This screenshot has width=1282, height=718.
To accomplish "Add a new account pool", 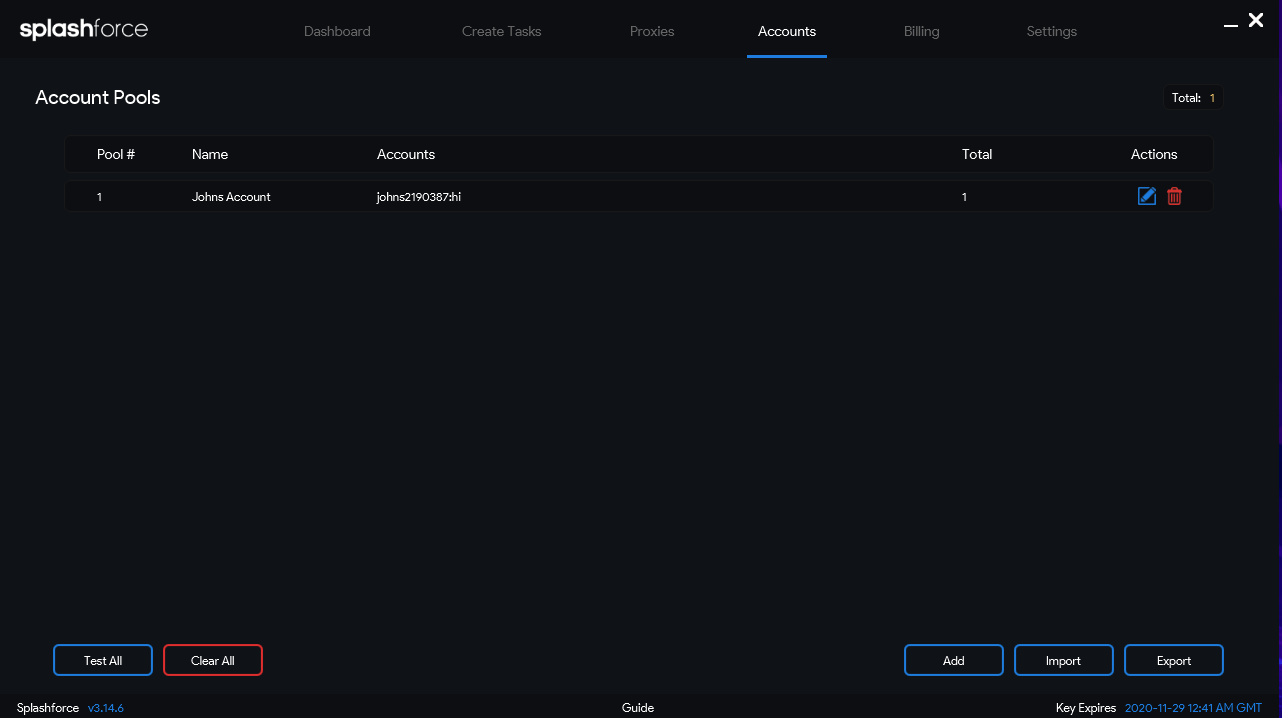I will [x=953, y=661].
